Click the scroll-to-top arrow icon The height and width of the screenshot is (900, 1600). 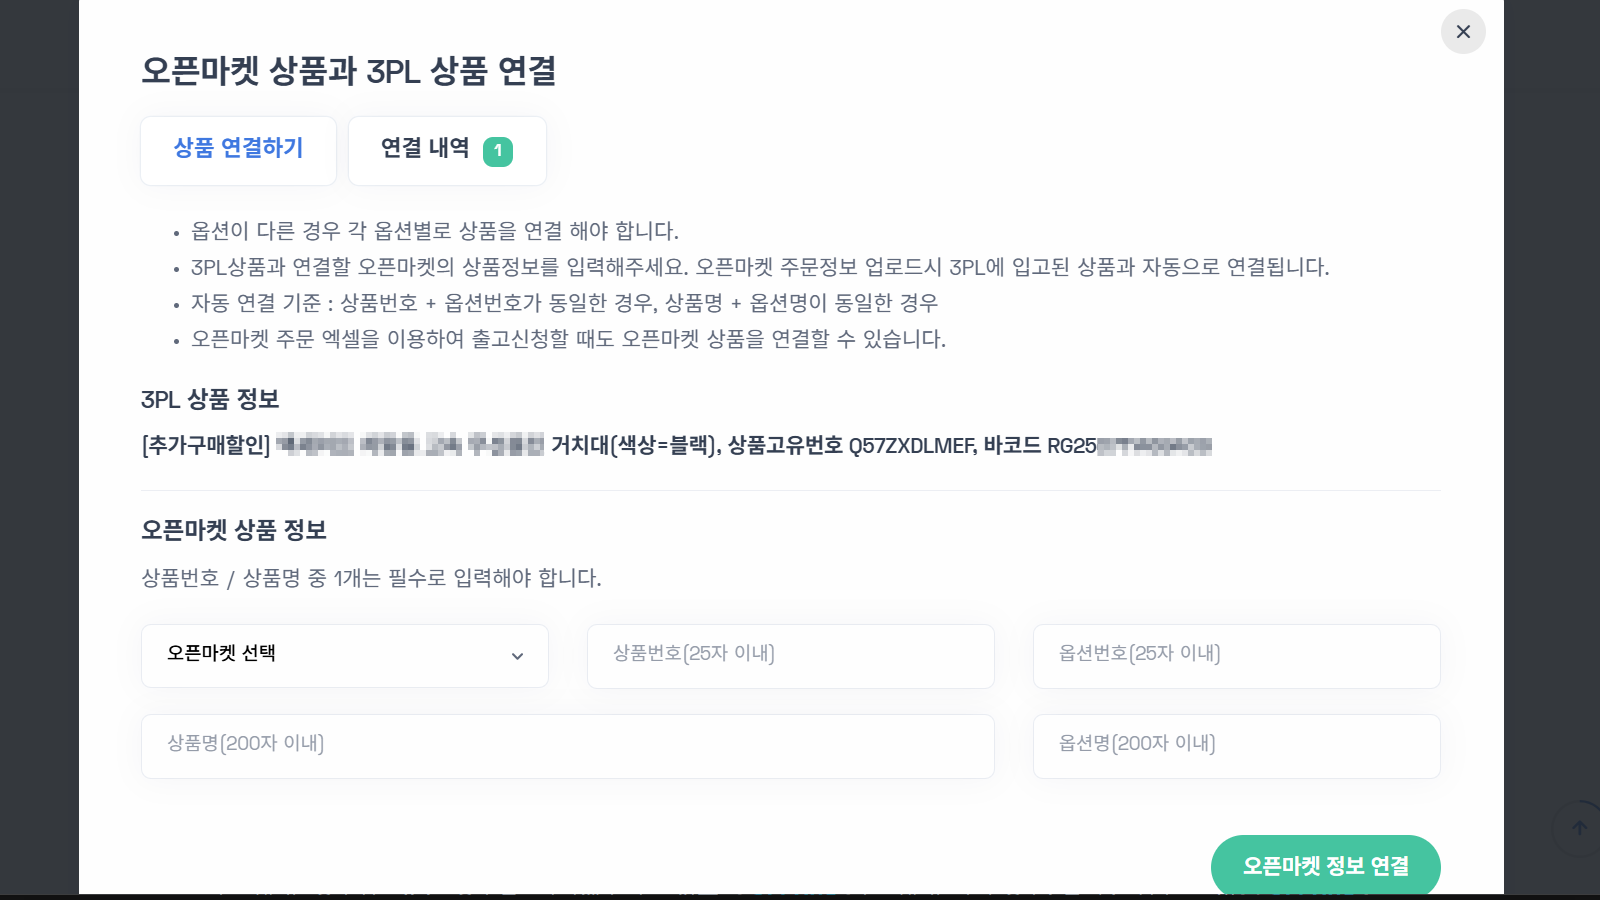[1579, 827]
